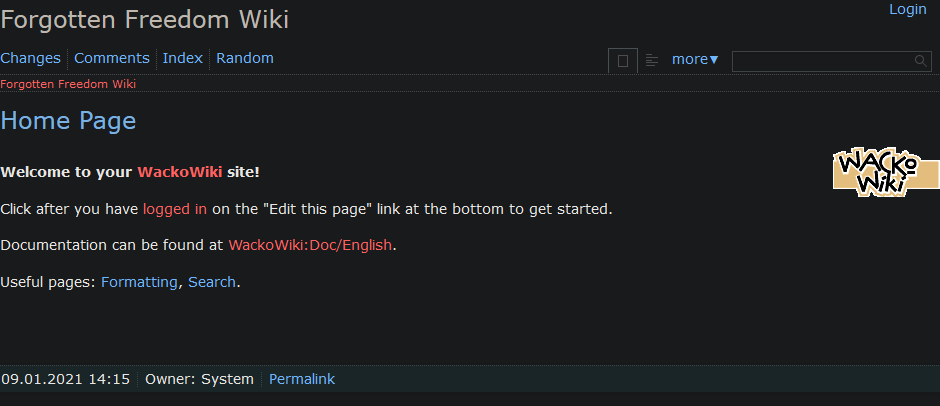Click the Login link

pyautogui.click(x=907, y=9)
